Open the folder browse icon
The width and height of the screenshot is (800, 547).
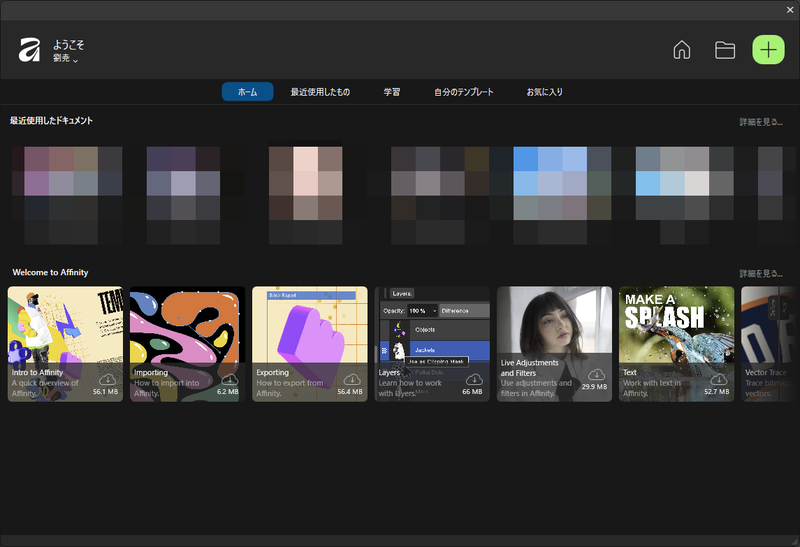click(724, 50)
